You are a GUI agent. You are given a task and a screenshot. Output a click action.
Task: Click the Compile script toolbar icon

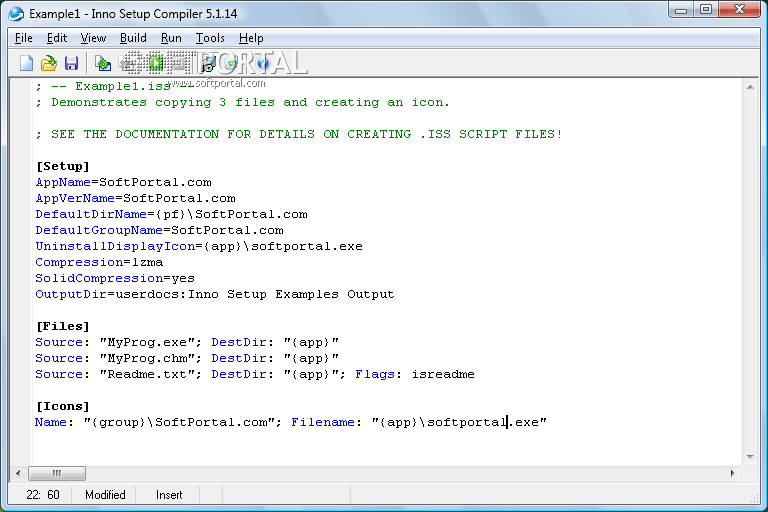(102, 63)
